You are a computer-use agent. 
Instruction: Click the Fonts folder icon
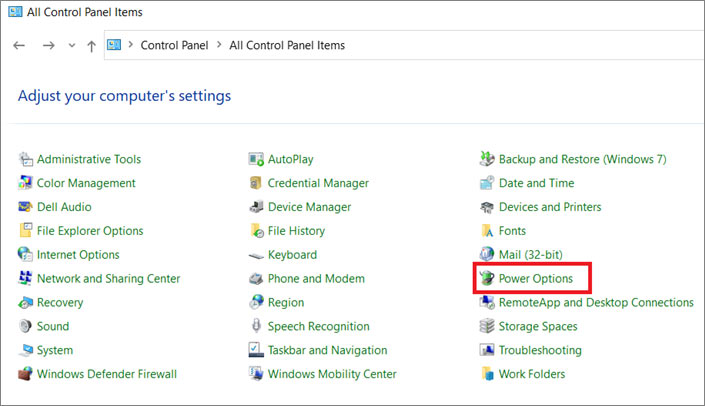tap(487, 231)
